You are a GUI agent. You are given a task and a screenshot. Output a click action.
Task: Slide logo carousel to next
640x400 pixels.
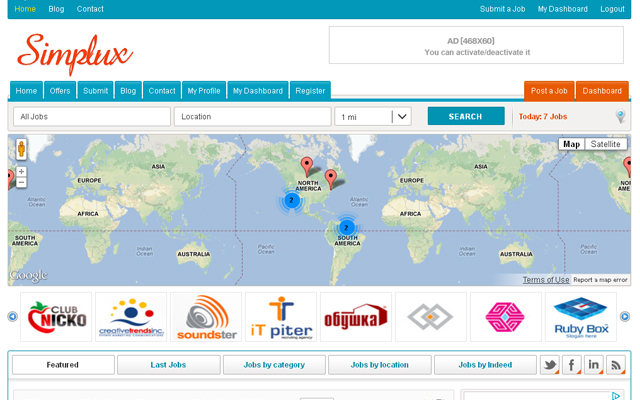point(625,316)
